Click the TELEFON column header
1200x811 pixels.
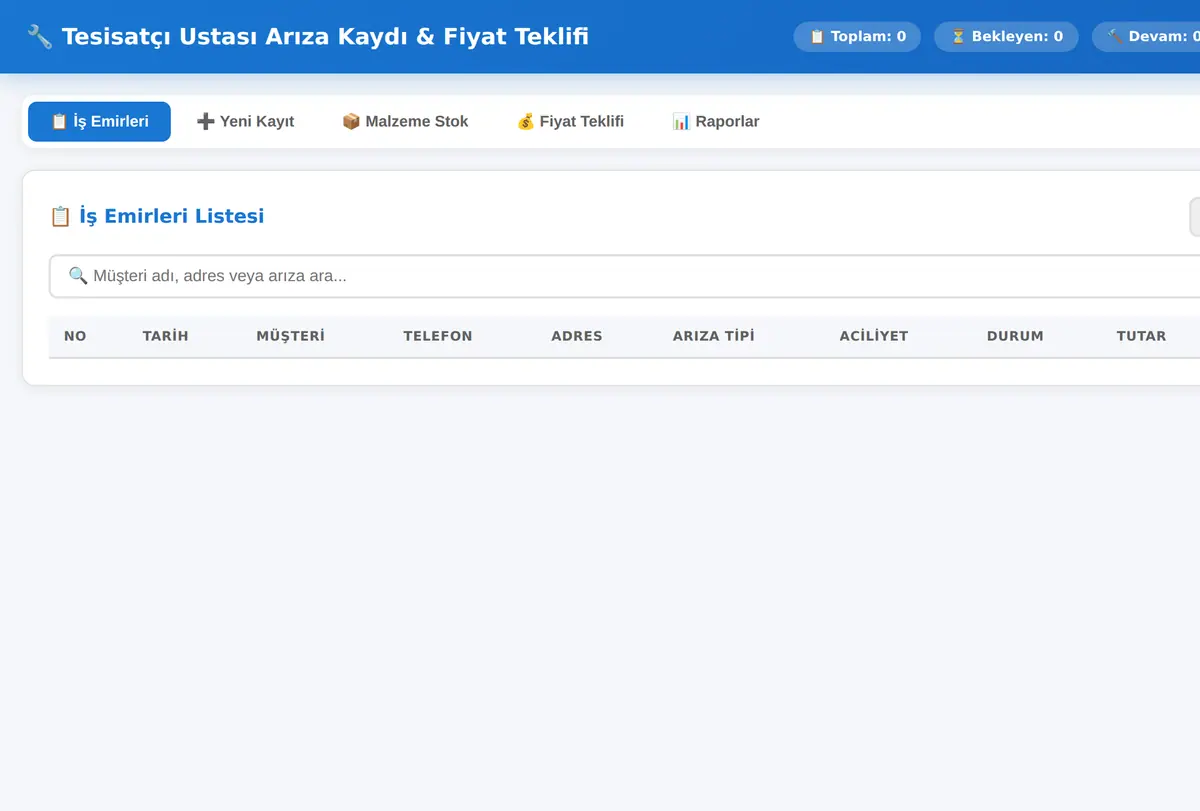(x=438, y=336)
